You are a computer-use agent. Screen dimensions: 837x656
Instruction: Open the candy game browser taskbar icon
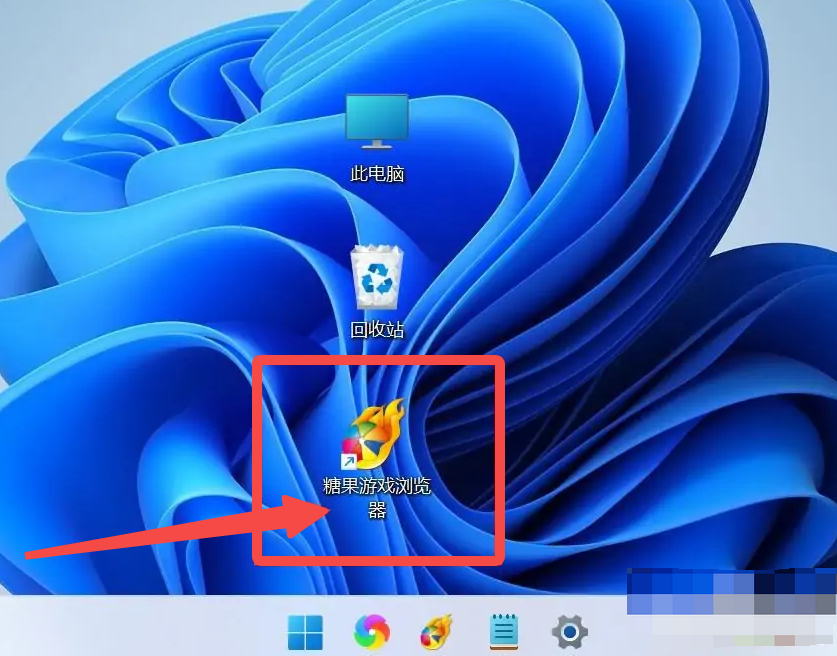[436, 631]
